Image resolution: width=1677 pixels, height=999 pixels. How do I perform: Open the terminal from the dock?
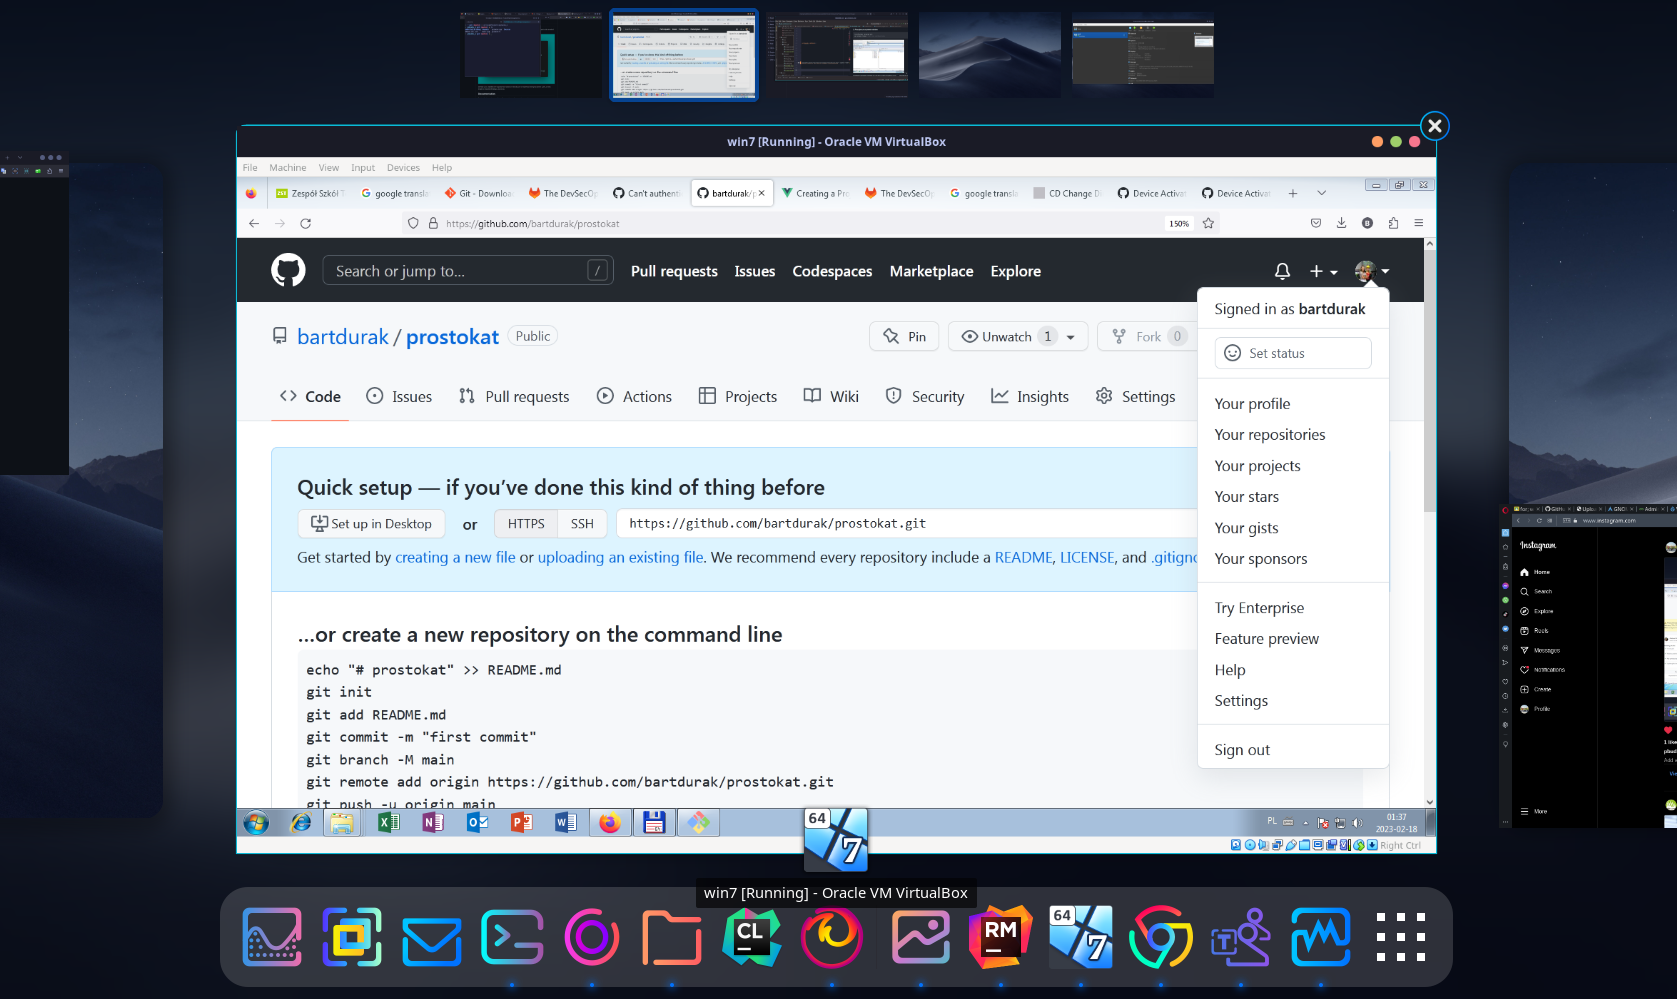(x=512, y=937)
